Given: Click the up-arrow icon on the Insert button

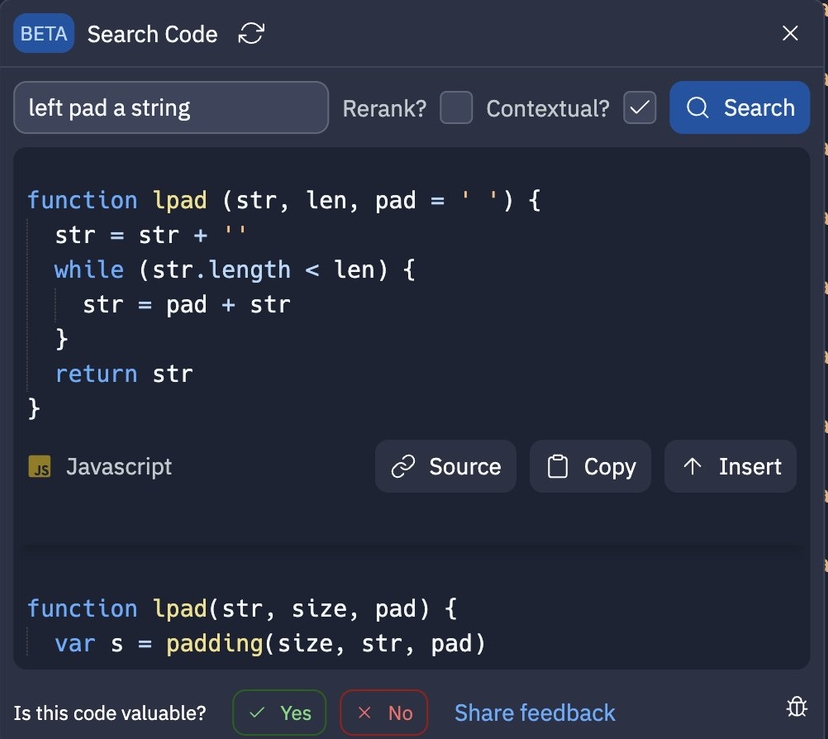Looking at the screenshot, I should point(694,466).
